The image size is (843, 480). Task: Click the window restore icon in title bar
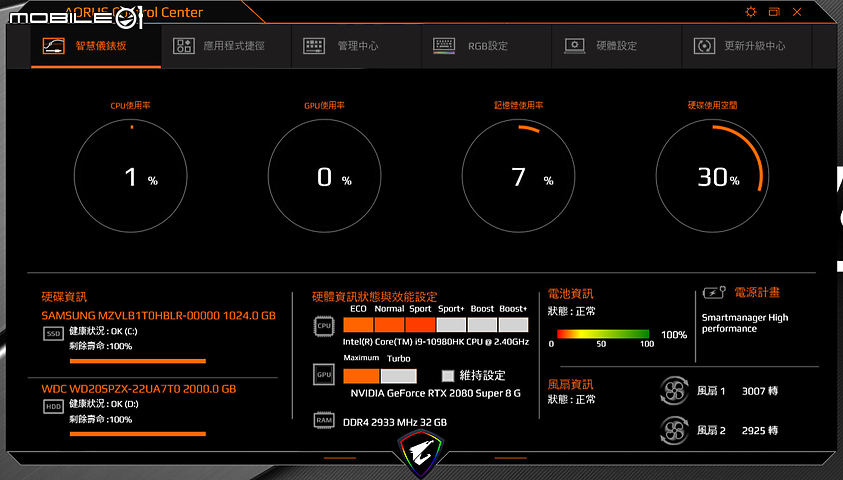[774, 12]
